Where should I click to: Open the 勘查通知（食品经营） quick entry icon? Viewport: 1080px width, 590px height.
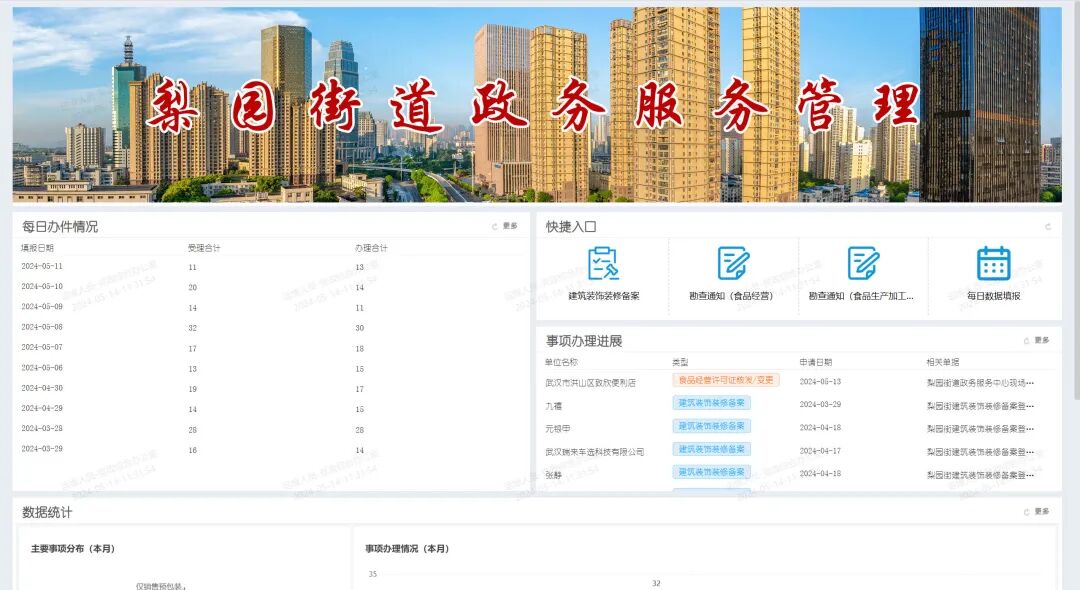tap(732, 264)
